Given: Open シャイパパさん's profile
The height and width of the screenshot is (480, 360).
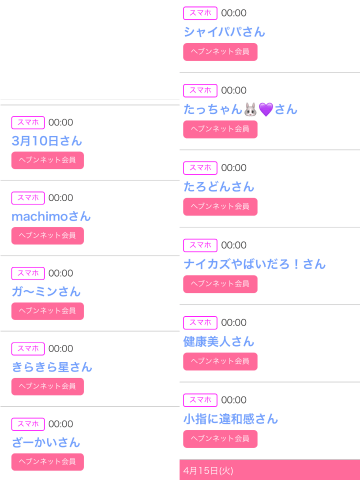Looking at the screenshot, I should click(x=224, y=32).
